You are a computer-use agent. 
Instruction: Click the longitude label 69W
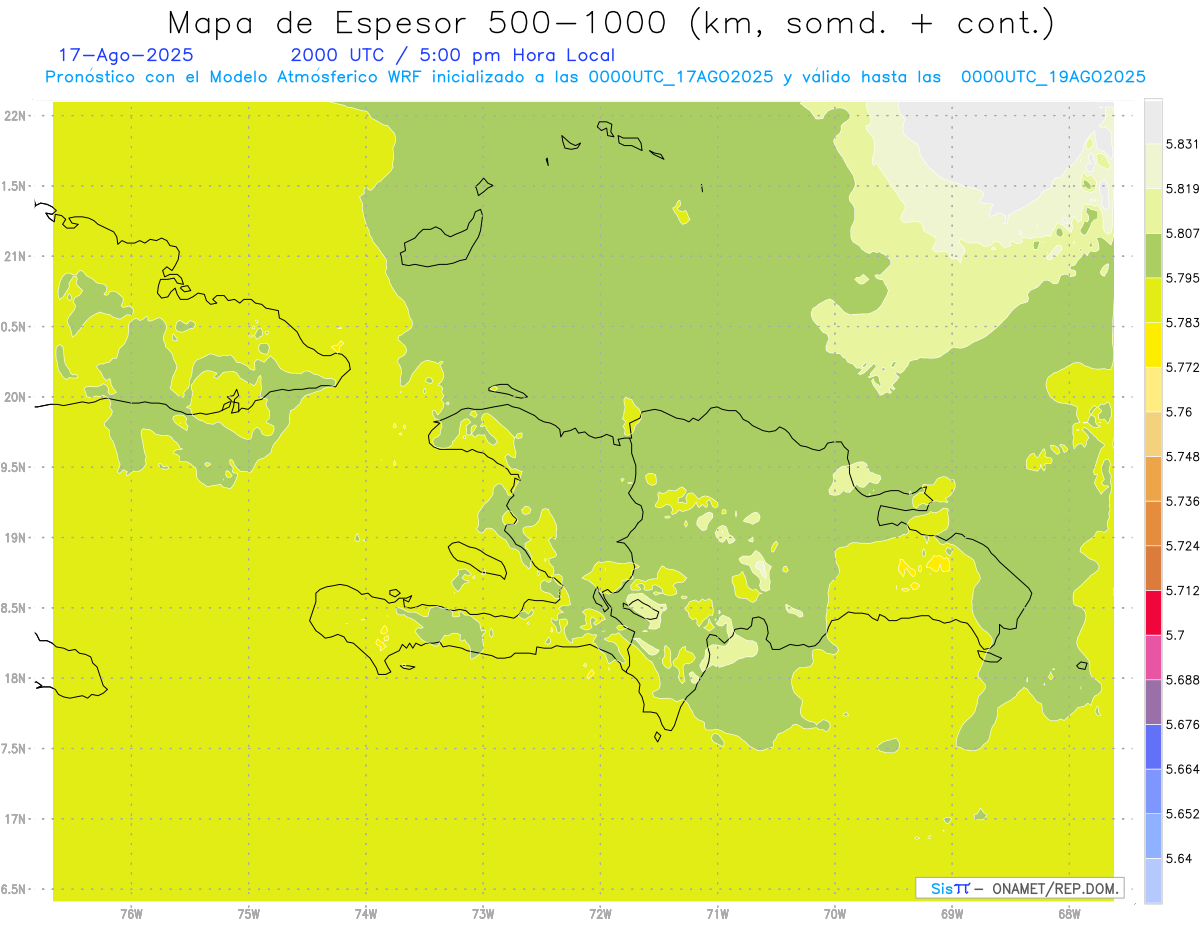(952, 913)
